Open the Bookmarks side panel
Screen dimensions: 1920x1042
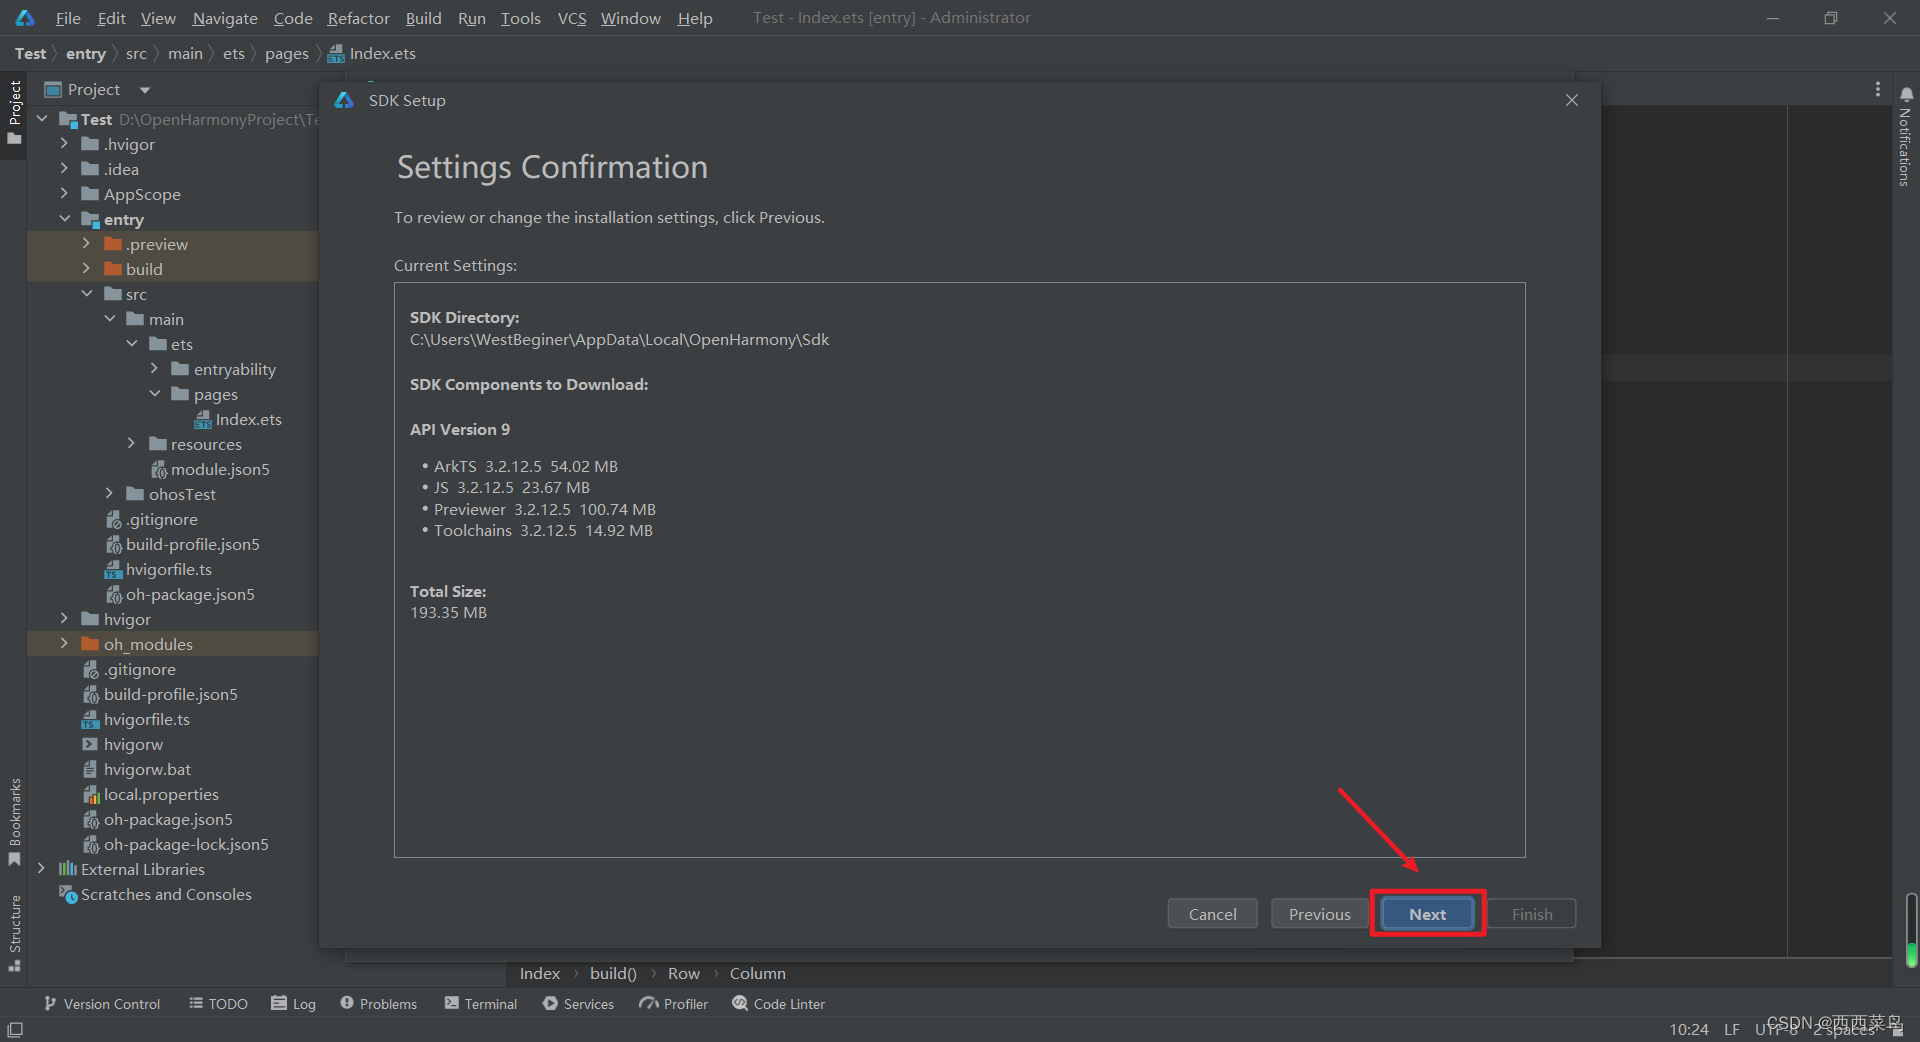[14, 822]
